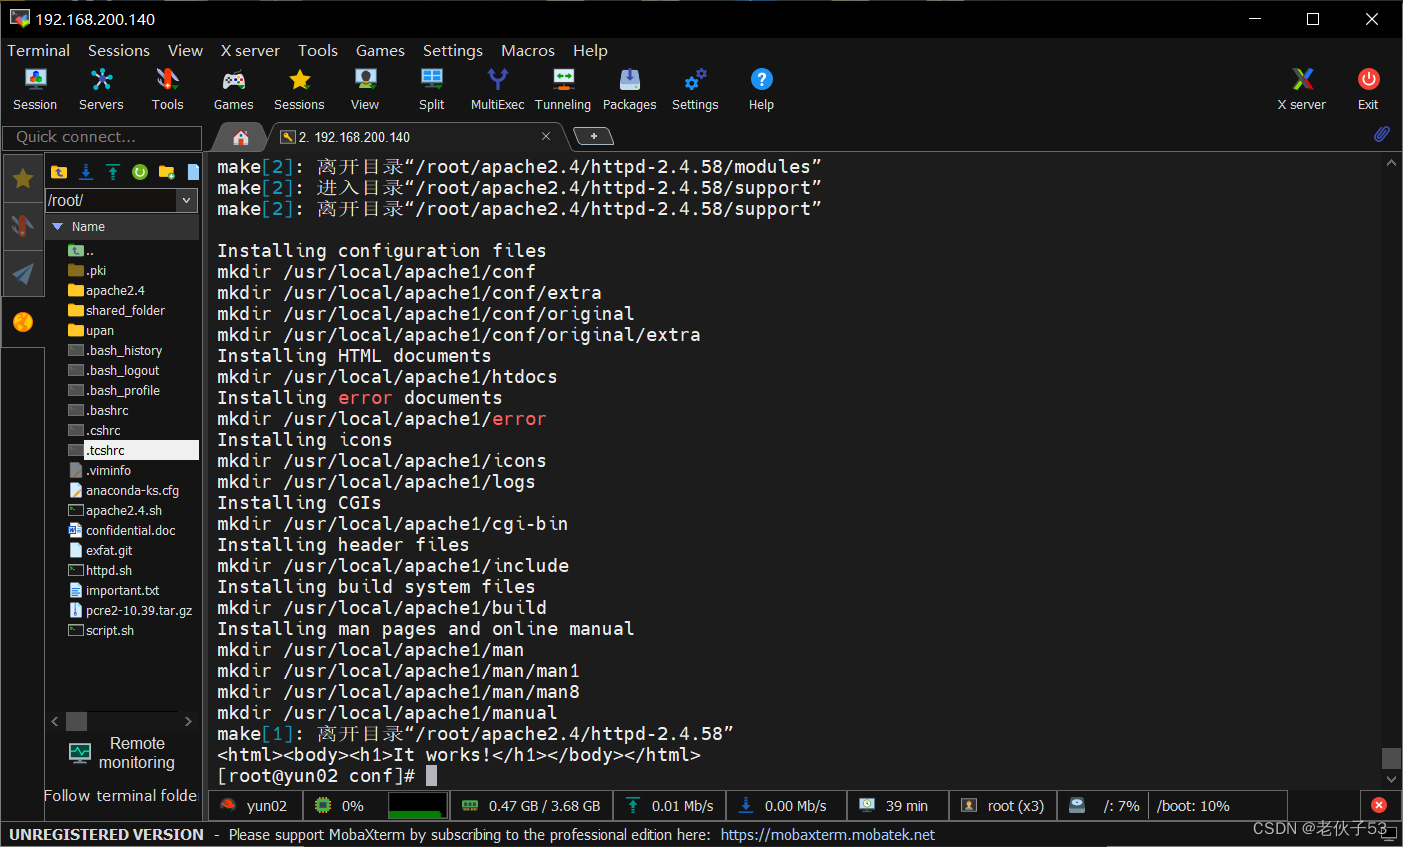This screenshot has height=847, width=1403.
Task: Click the Name column sort arrow
Action: pos(58,227)
